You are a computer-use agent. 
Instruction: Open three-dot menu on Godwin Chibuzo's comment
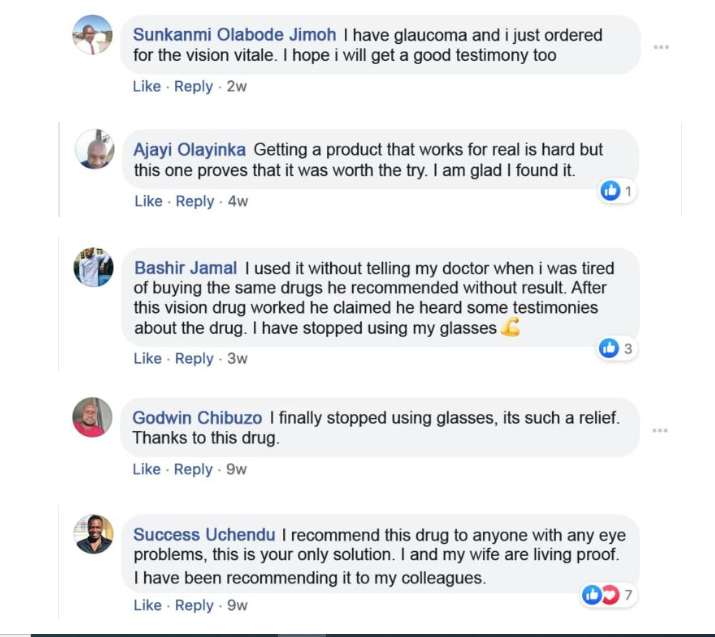pos(660,430)
